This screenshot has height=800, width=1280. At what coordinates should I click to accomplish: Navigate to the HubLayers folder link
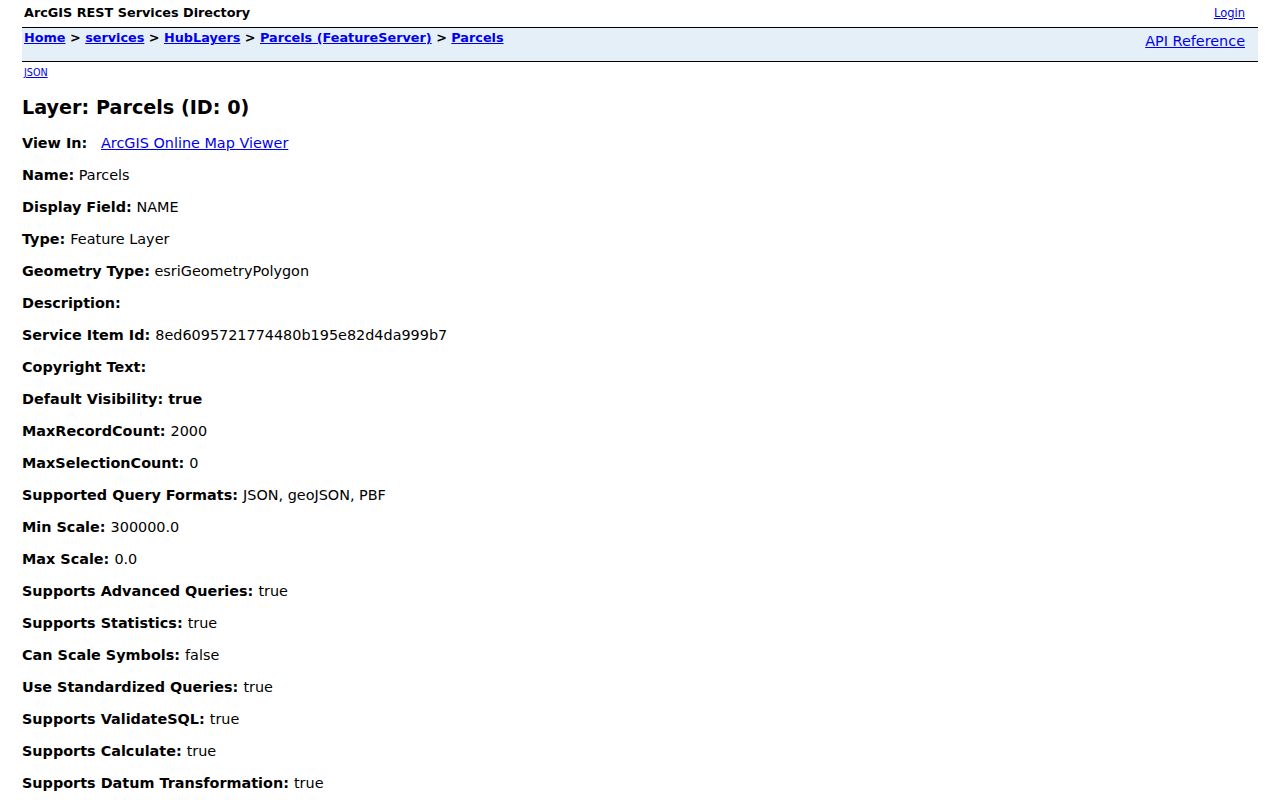pos(202,38)
